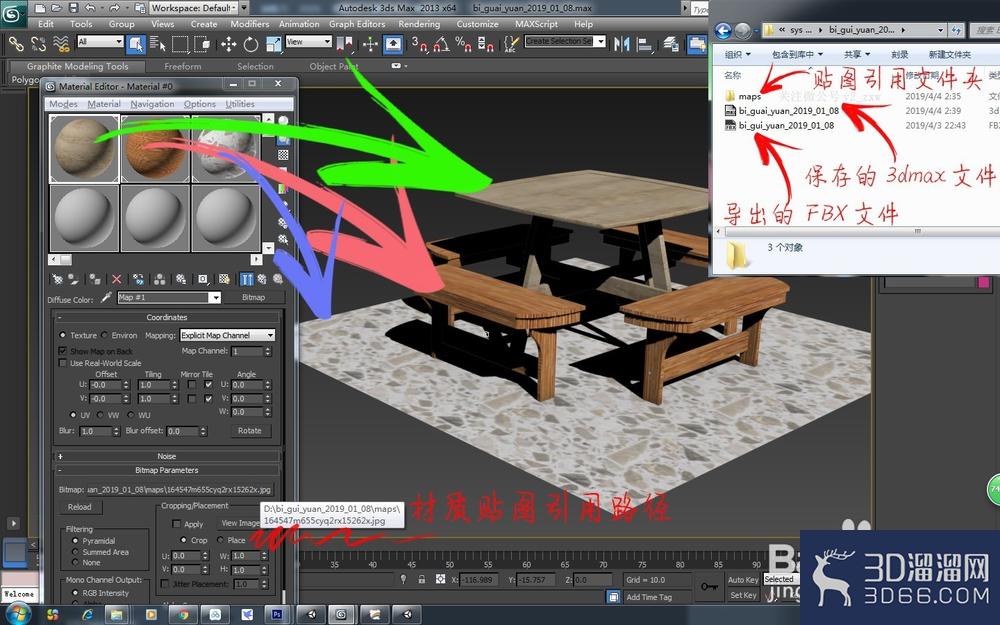Viewport: 1000px width, 625px height.
Task: Choose Summed Area filtering
Action: (75, 552)
